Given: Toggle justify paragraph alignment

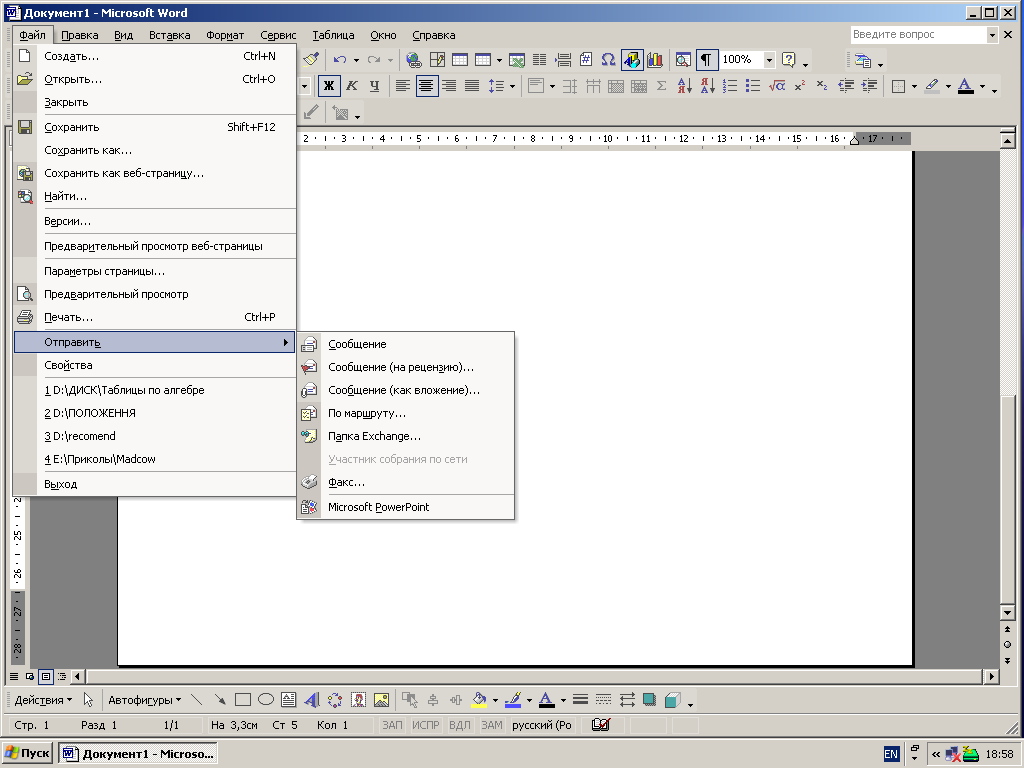Looking at the screenshot, I should point(472,86).
